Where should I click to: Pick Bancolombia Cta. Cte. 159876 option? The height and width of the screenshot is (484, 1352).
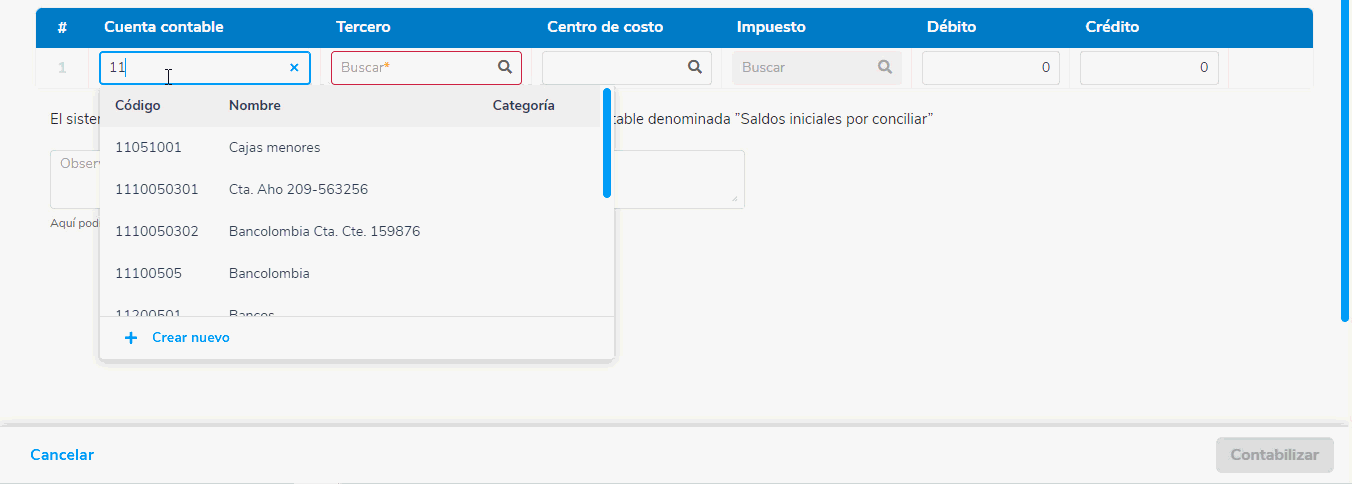click(x=324, y=231)
